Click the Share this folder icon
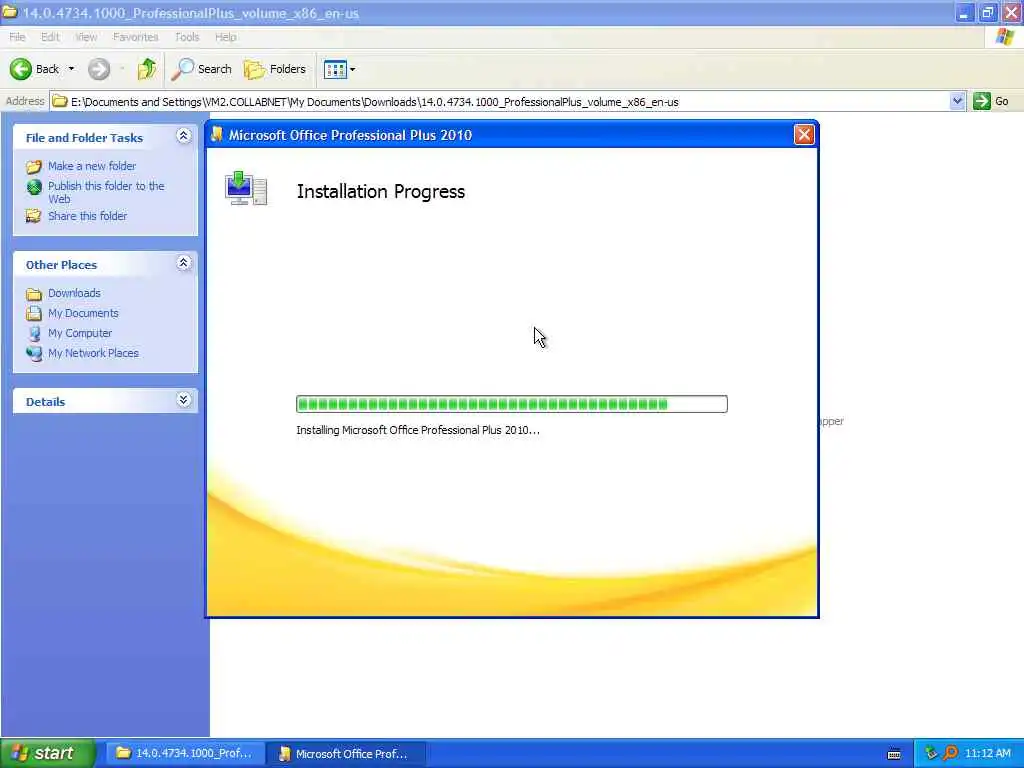The height and width of the screenshot is (768, 1024). point(33,216)
